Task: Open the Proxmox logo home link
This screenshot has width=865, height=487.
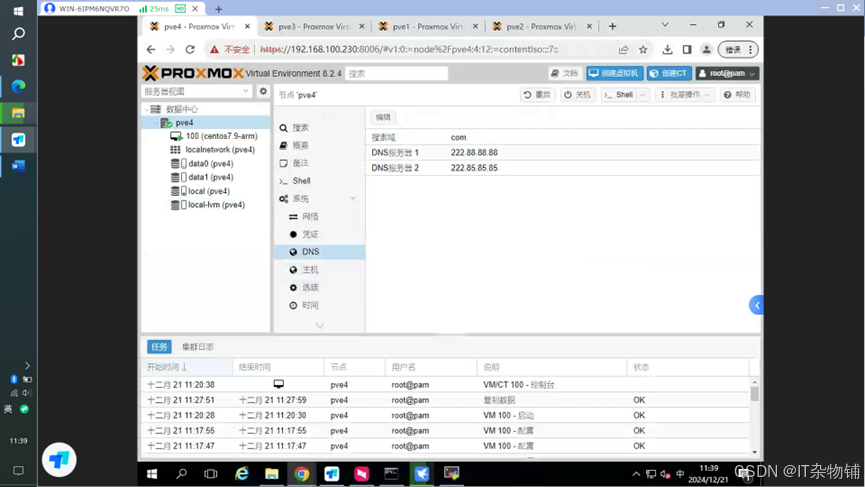Action: point(193,73)
